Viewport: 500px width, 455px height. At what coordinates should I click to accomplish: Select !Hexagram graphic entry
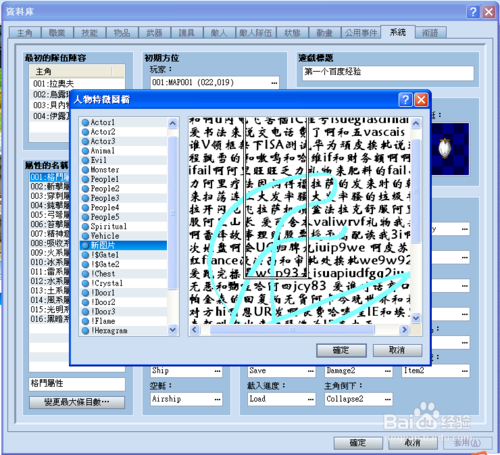coord(123,330)
